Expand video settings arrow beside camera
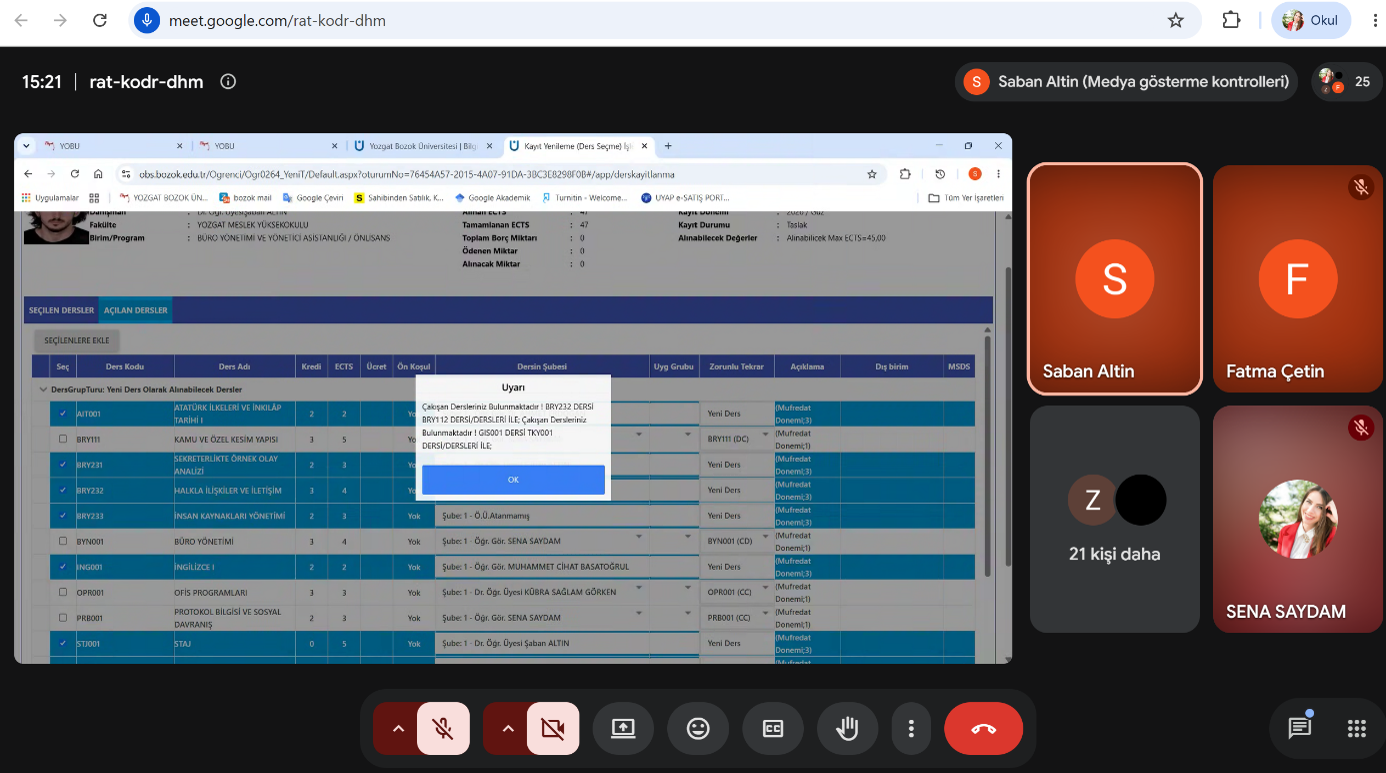Image resolution: width=1386 pixels, height=773 pixels. (x=508, y=728)
